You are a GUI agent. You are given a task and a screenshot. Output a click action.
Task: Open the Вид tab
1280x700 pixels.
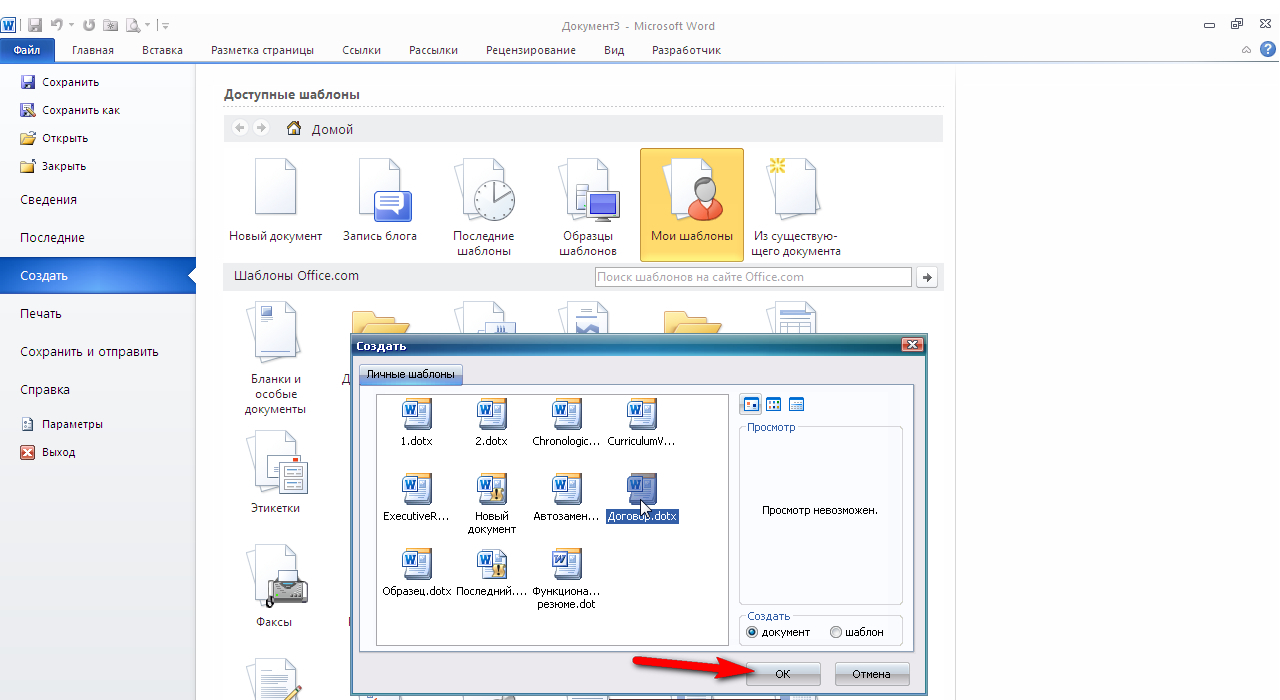coord(614,50)
